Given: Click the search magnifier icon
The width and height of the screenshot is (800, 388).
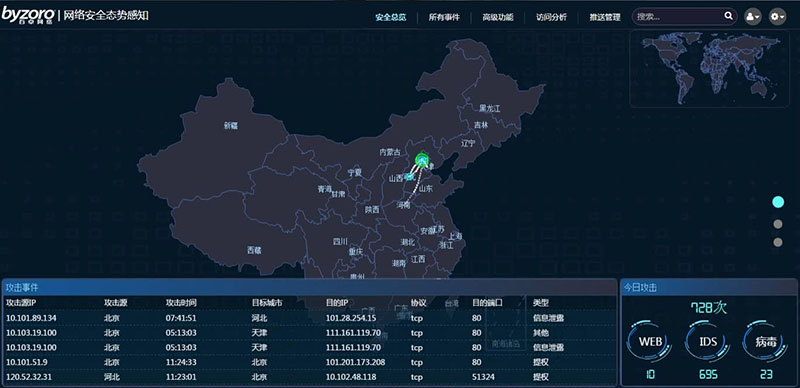Looking at the screenshot, I should coord(728,16).
